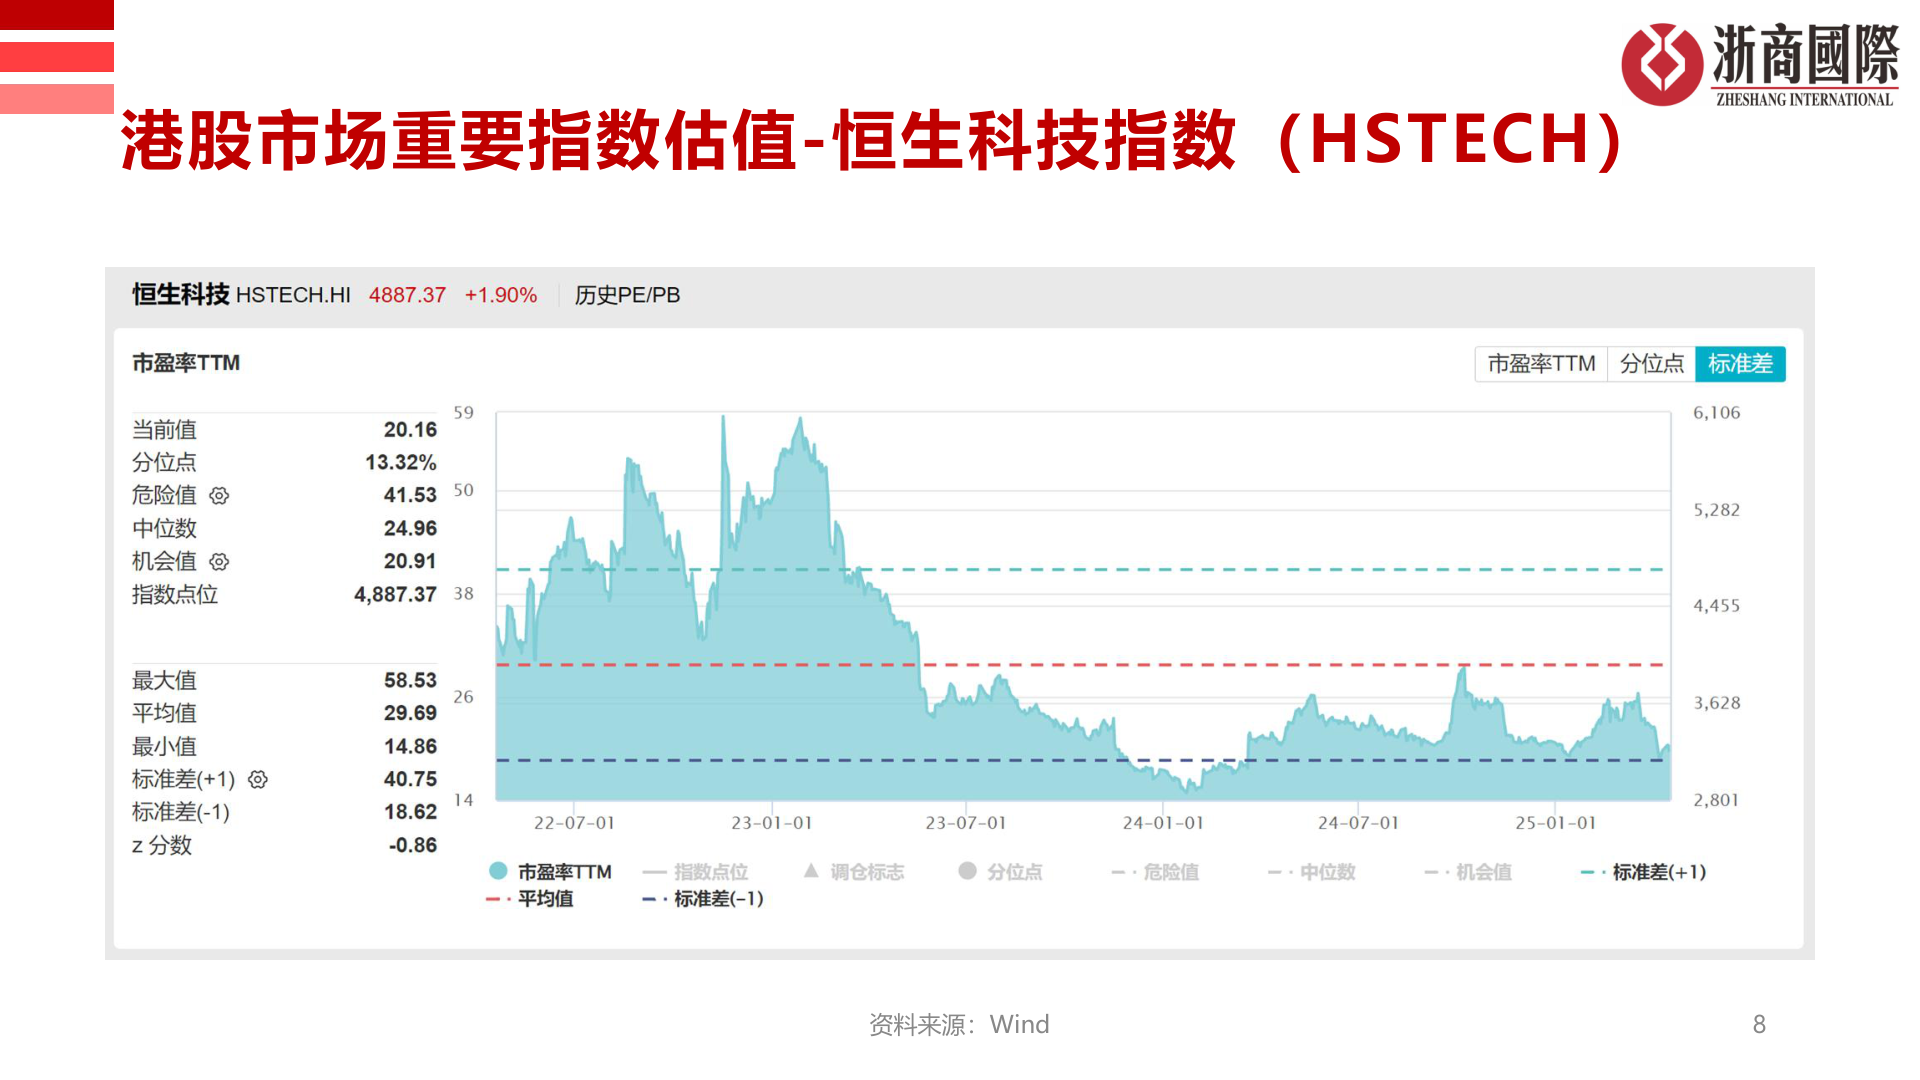Select the 标准差 view tab
Viewport: 1920px width, 1080px height.
tap(1740, 364)
